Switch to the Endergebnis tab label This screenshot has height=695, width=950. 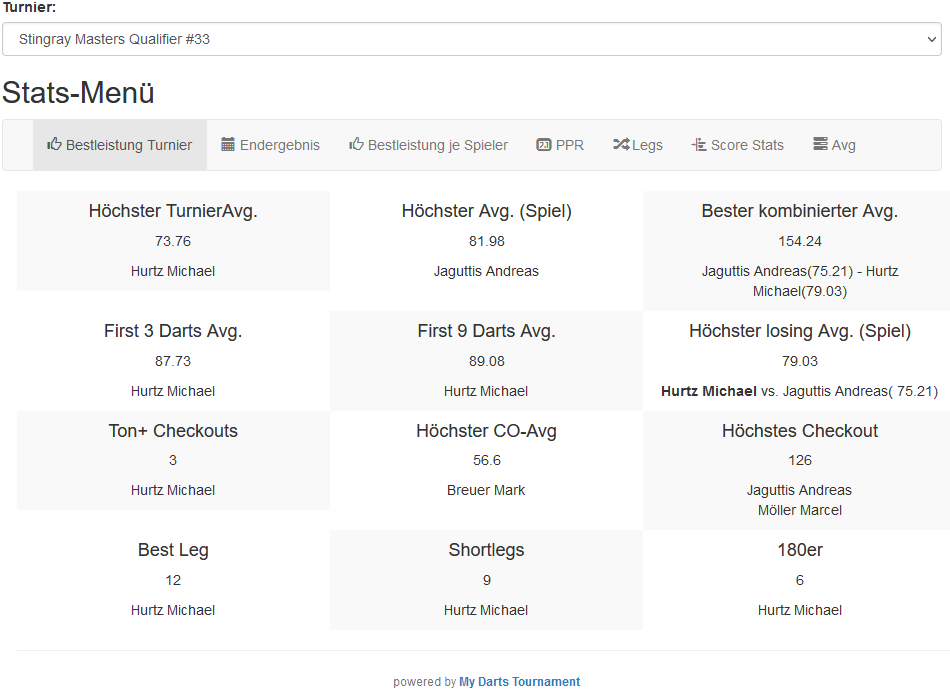(280, 145)
